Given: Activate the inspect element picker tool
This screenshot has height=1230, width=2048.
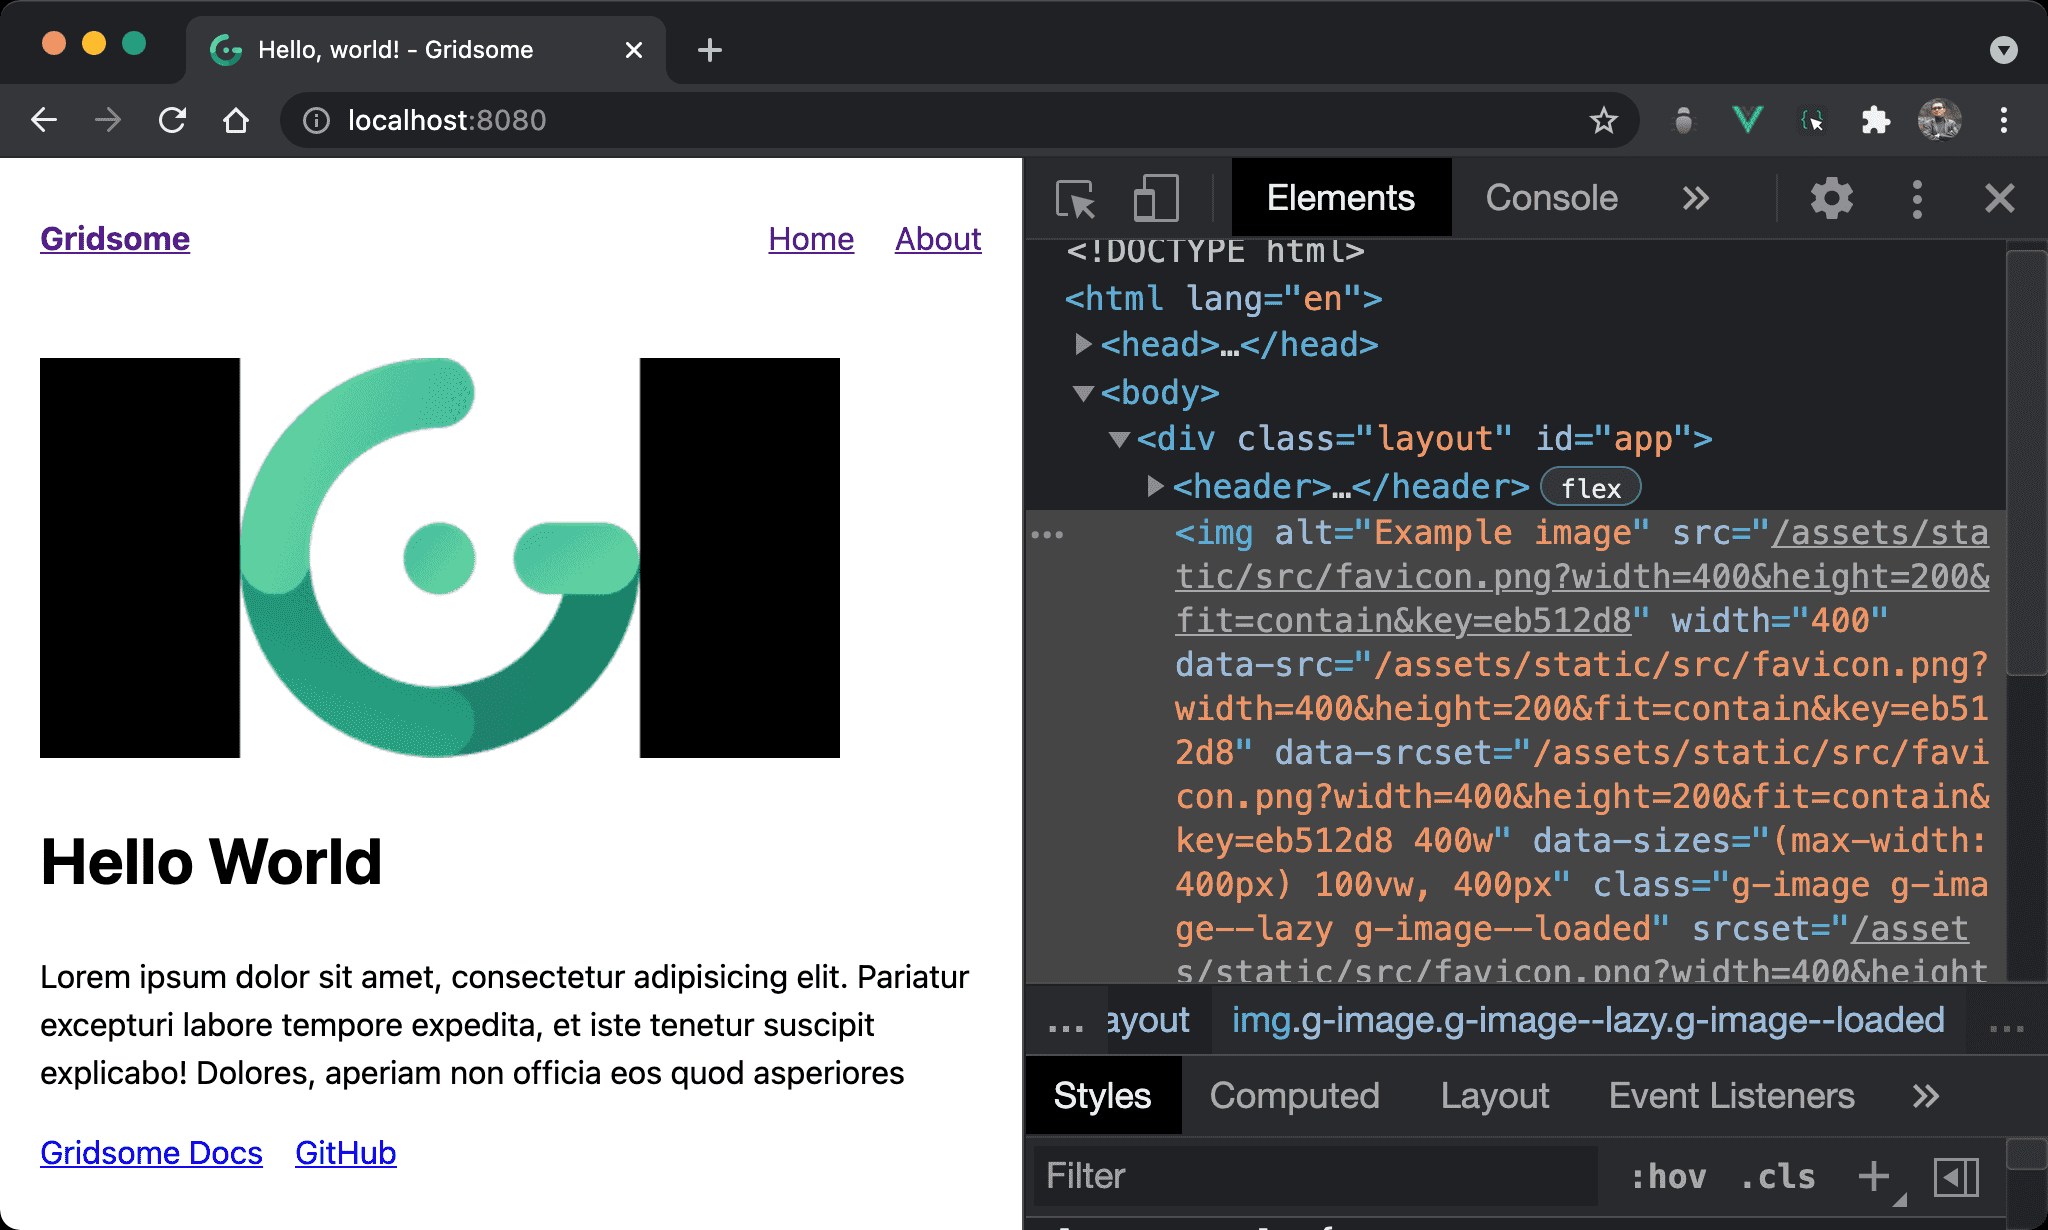Looking at the screenshot, I should pos(1076,198).
